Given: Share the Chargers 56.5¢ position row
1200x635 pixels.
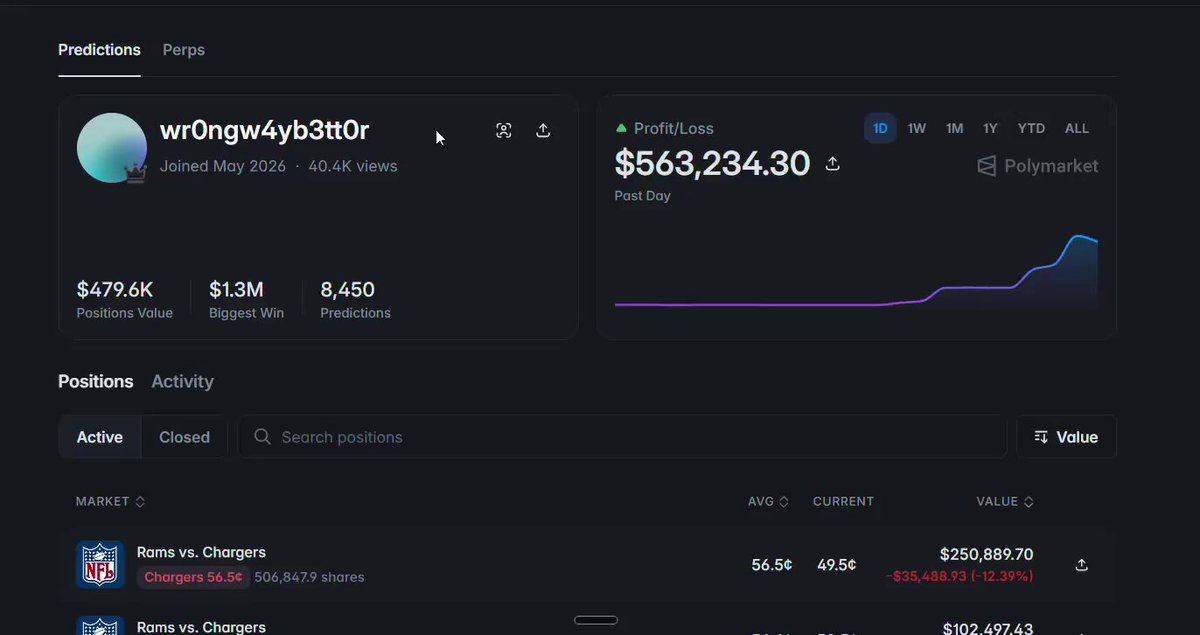Looking at the screenshot, I should pos(1081,565).
